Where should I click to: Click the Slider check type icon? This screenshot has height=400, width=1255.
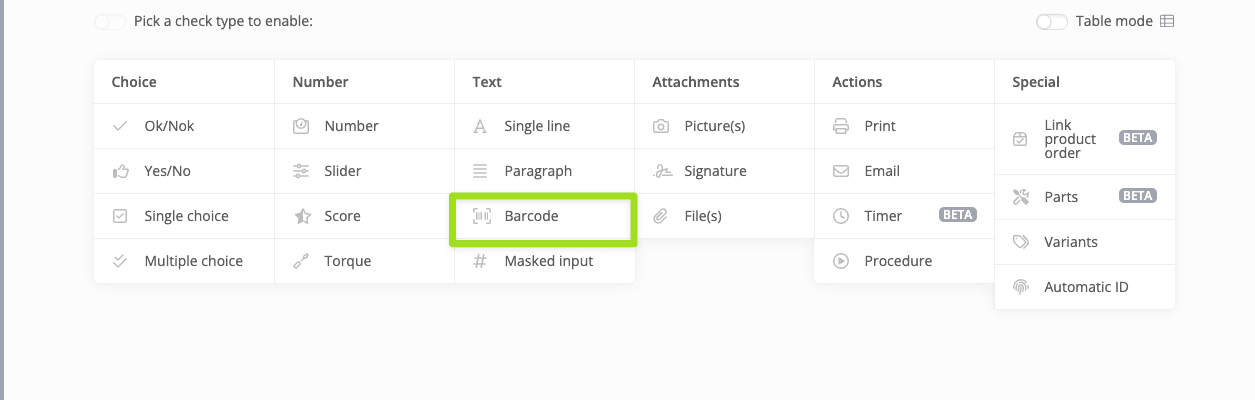pyautogui.click(x=301, y=171)
